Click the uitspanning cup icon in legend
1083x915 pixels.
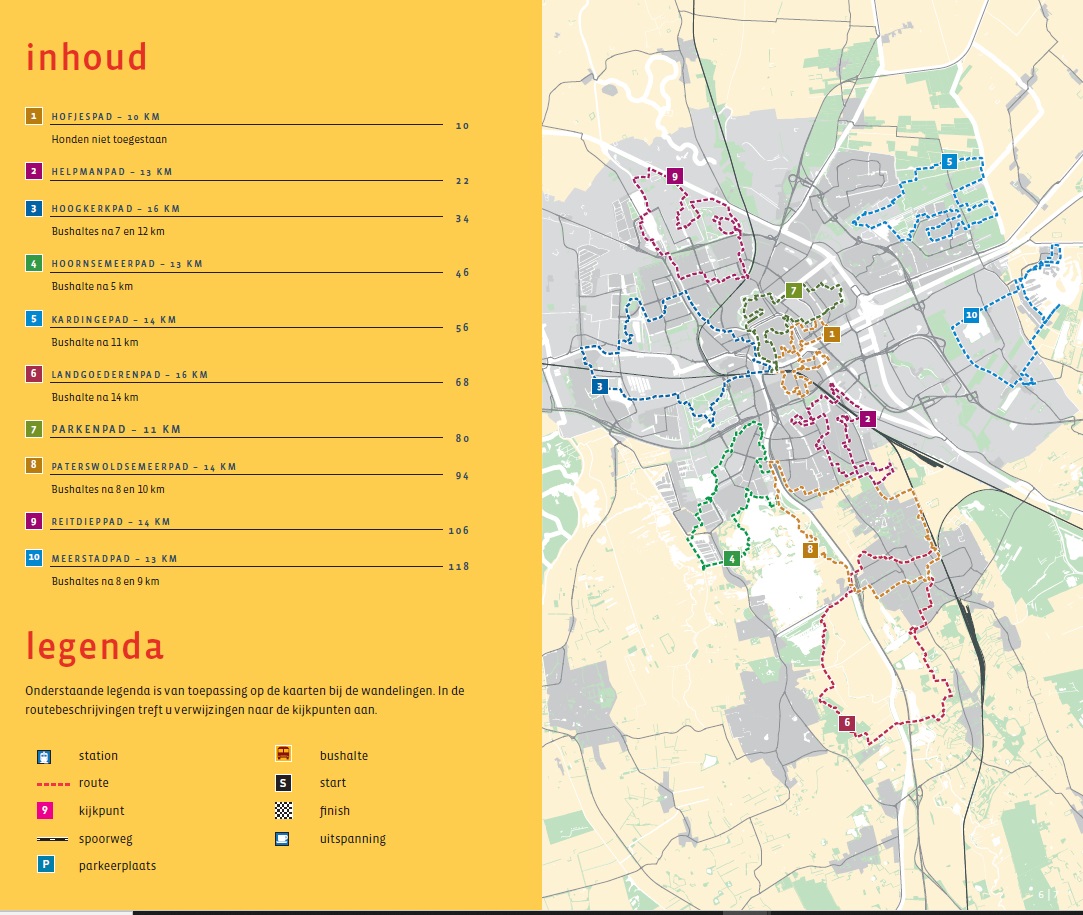(x=283, y=839)
